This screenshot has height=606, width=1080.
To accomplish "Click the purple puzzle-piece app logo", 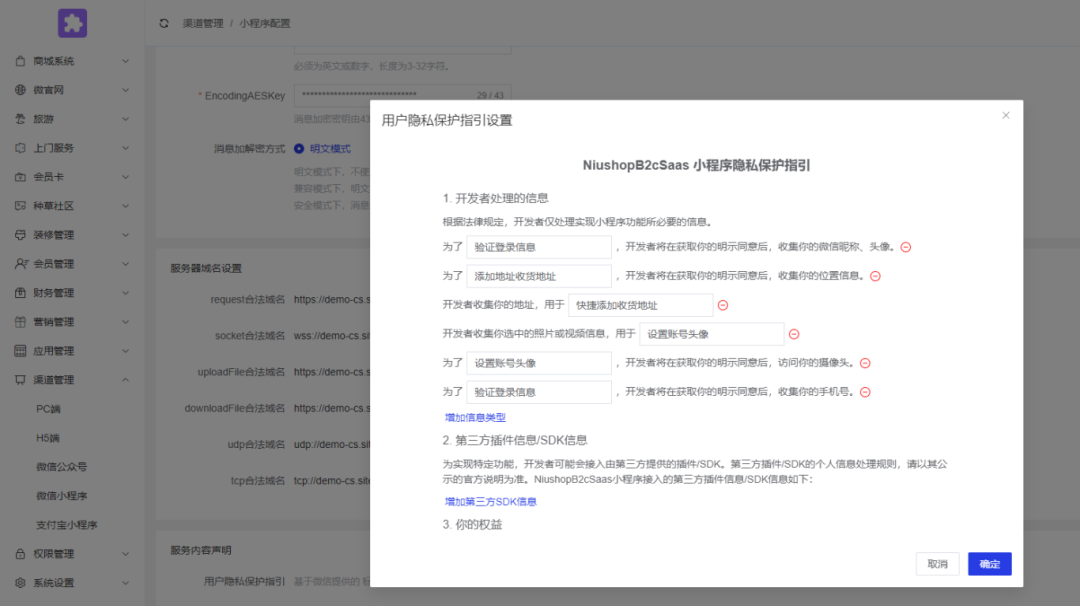I will coord(72,23).
